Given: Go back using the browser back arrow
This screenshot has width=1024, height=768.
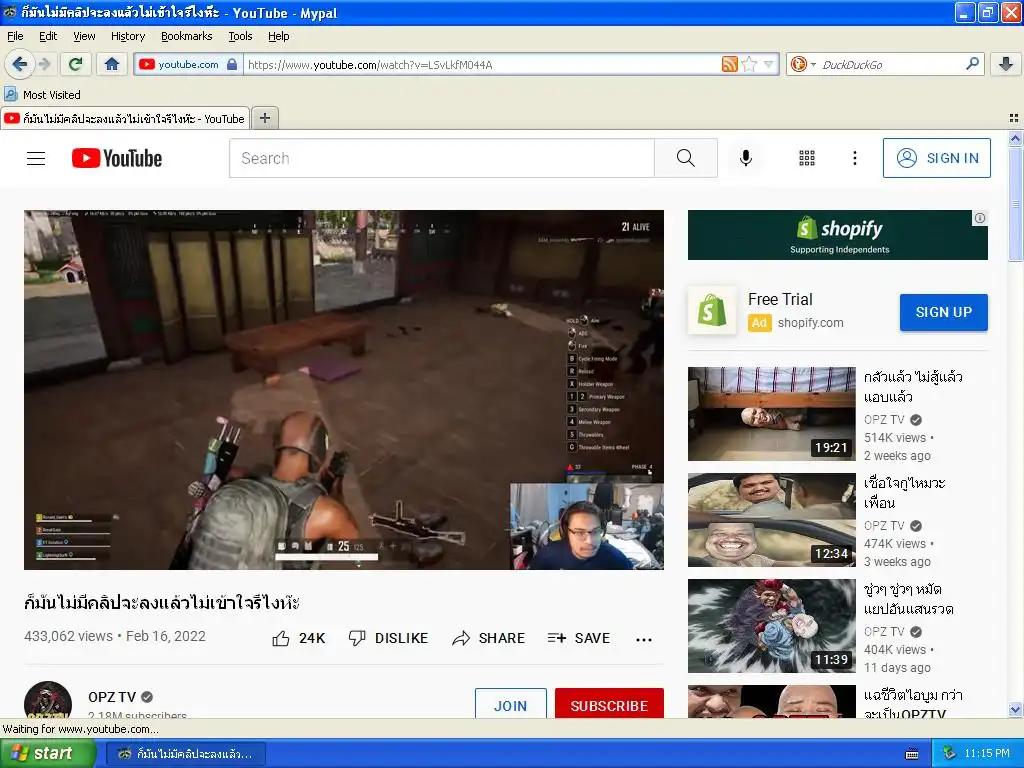Looking at the screenshot, I should [x=19, y=64].
